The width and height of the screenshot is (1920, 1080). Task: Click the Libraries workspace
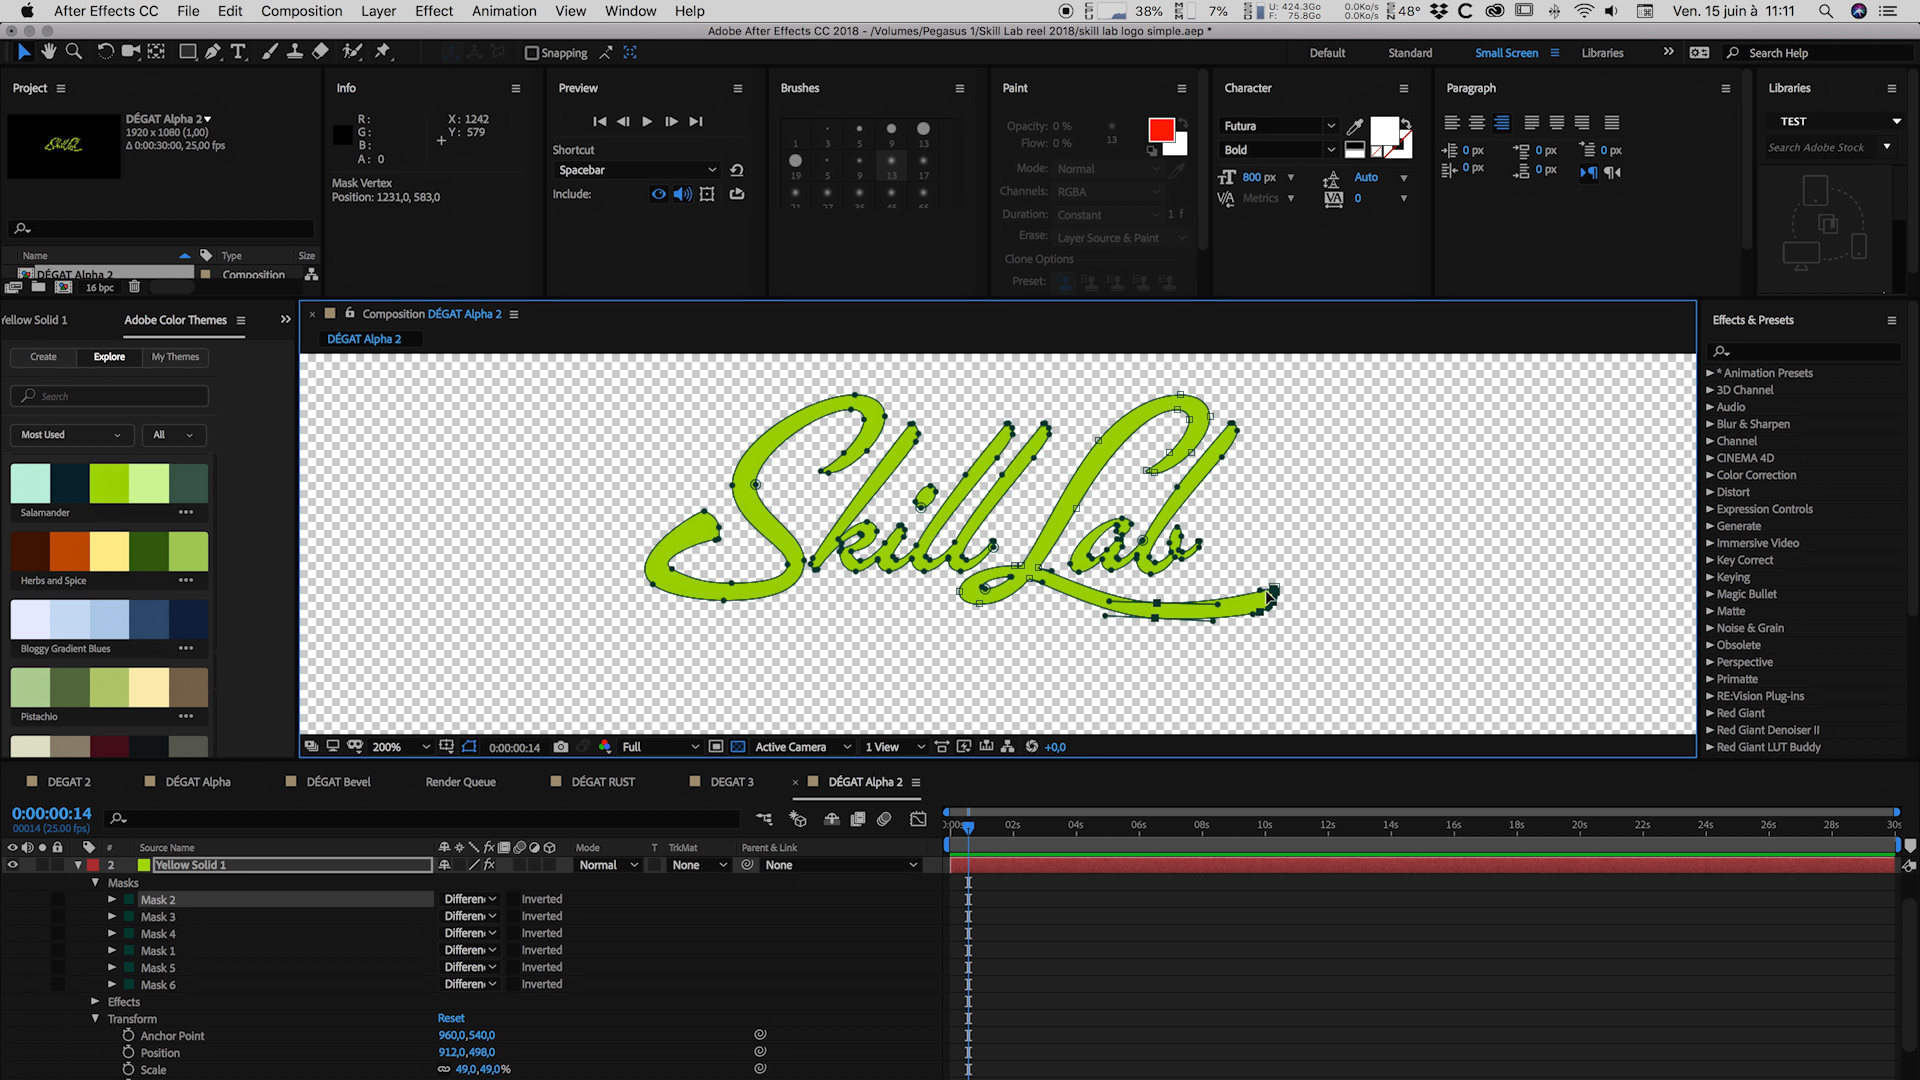coord(1602,53)
